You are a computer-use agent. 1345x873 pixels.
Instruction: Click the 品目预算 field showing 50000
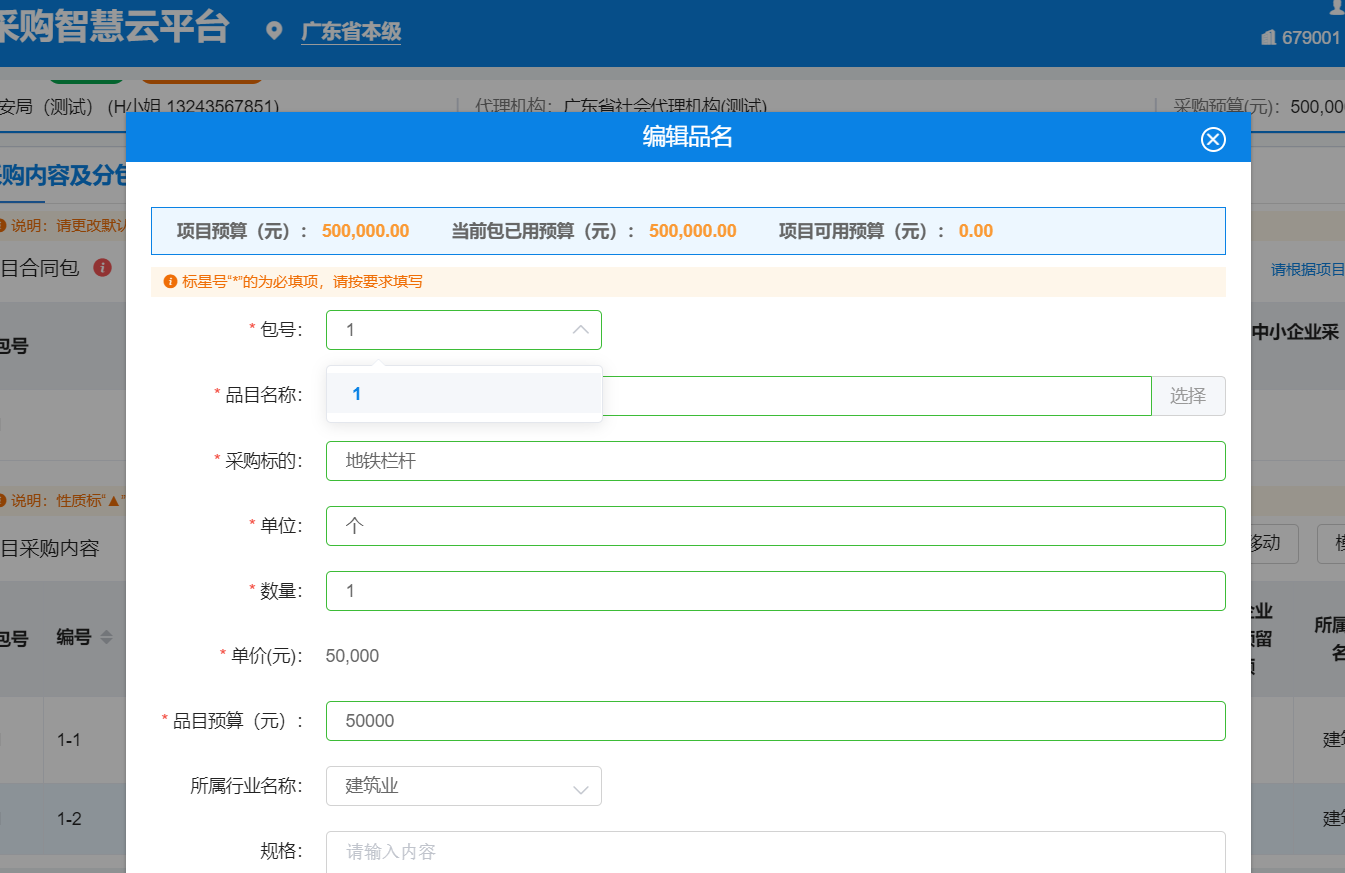(x=775, y=721)
